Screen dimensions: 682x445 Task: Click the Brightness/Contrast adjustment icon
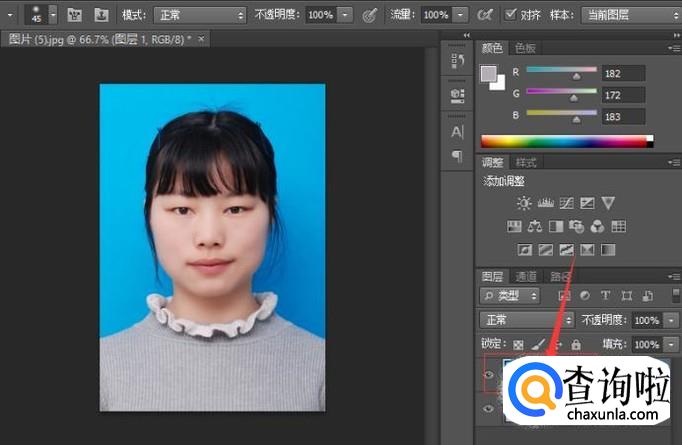coord(524,203)
